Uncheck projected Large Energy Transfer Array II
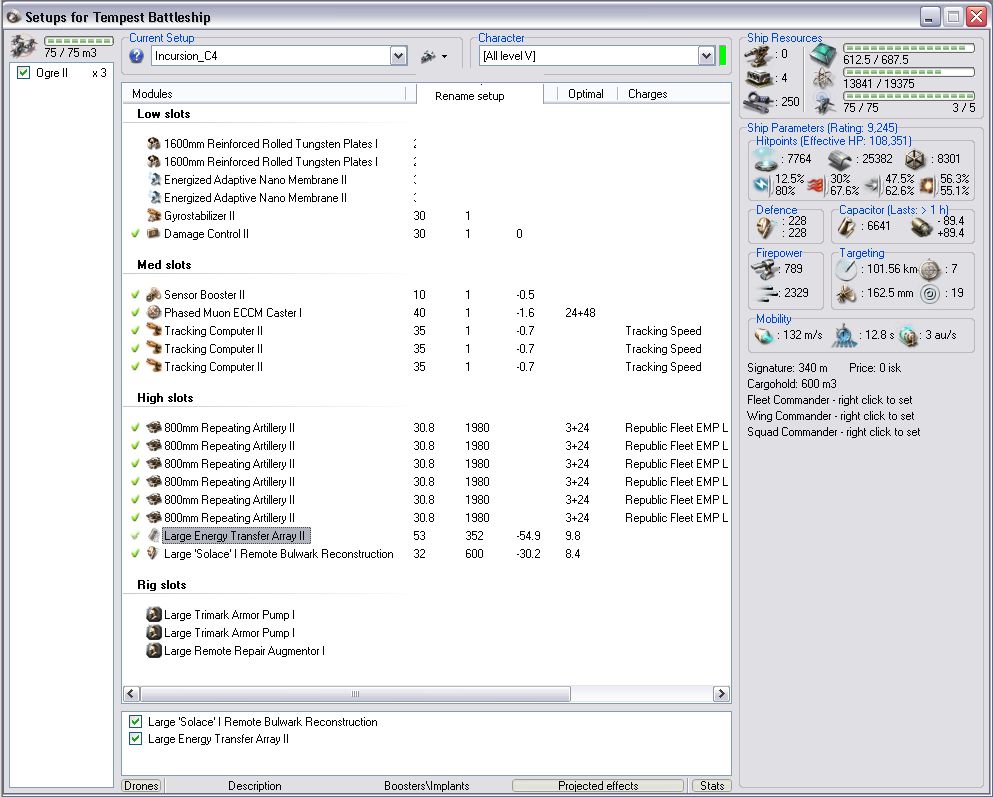 (x=136, y=739)
